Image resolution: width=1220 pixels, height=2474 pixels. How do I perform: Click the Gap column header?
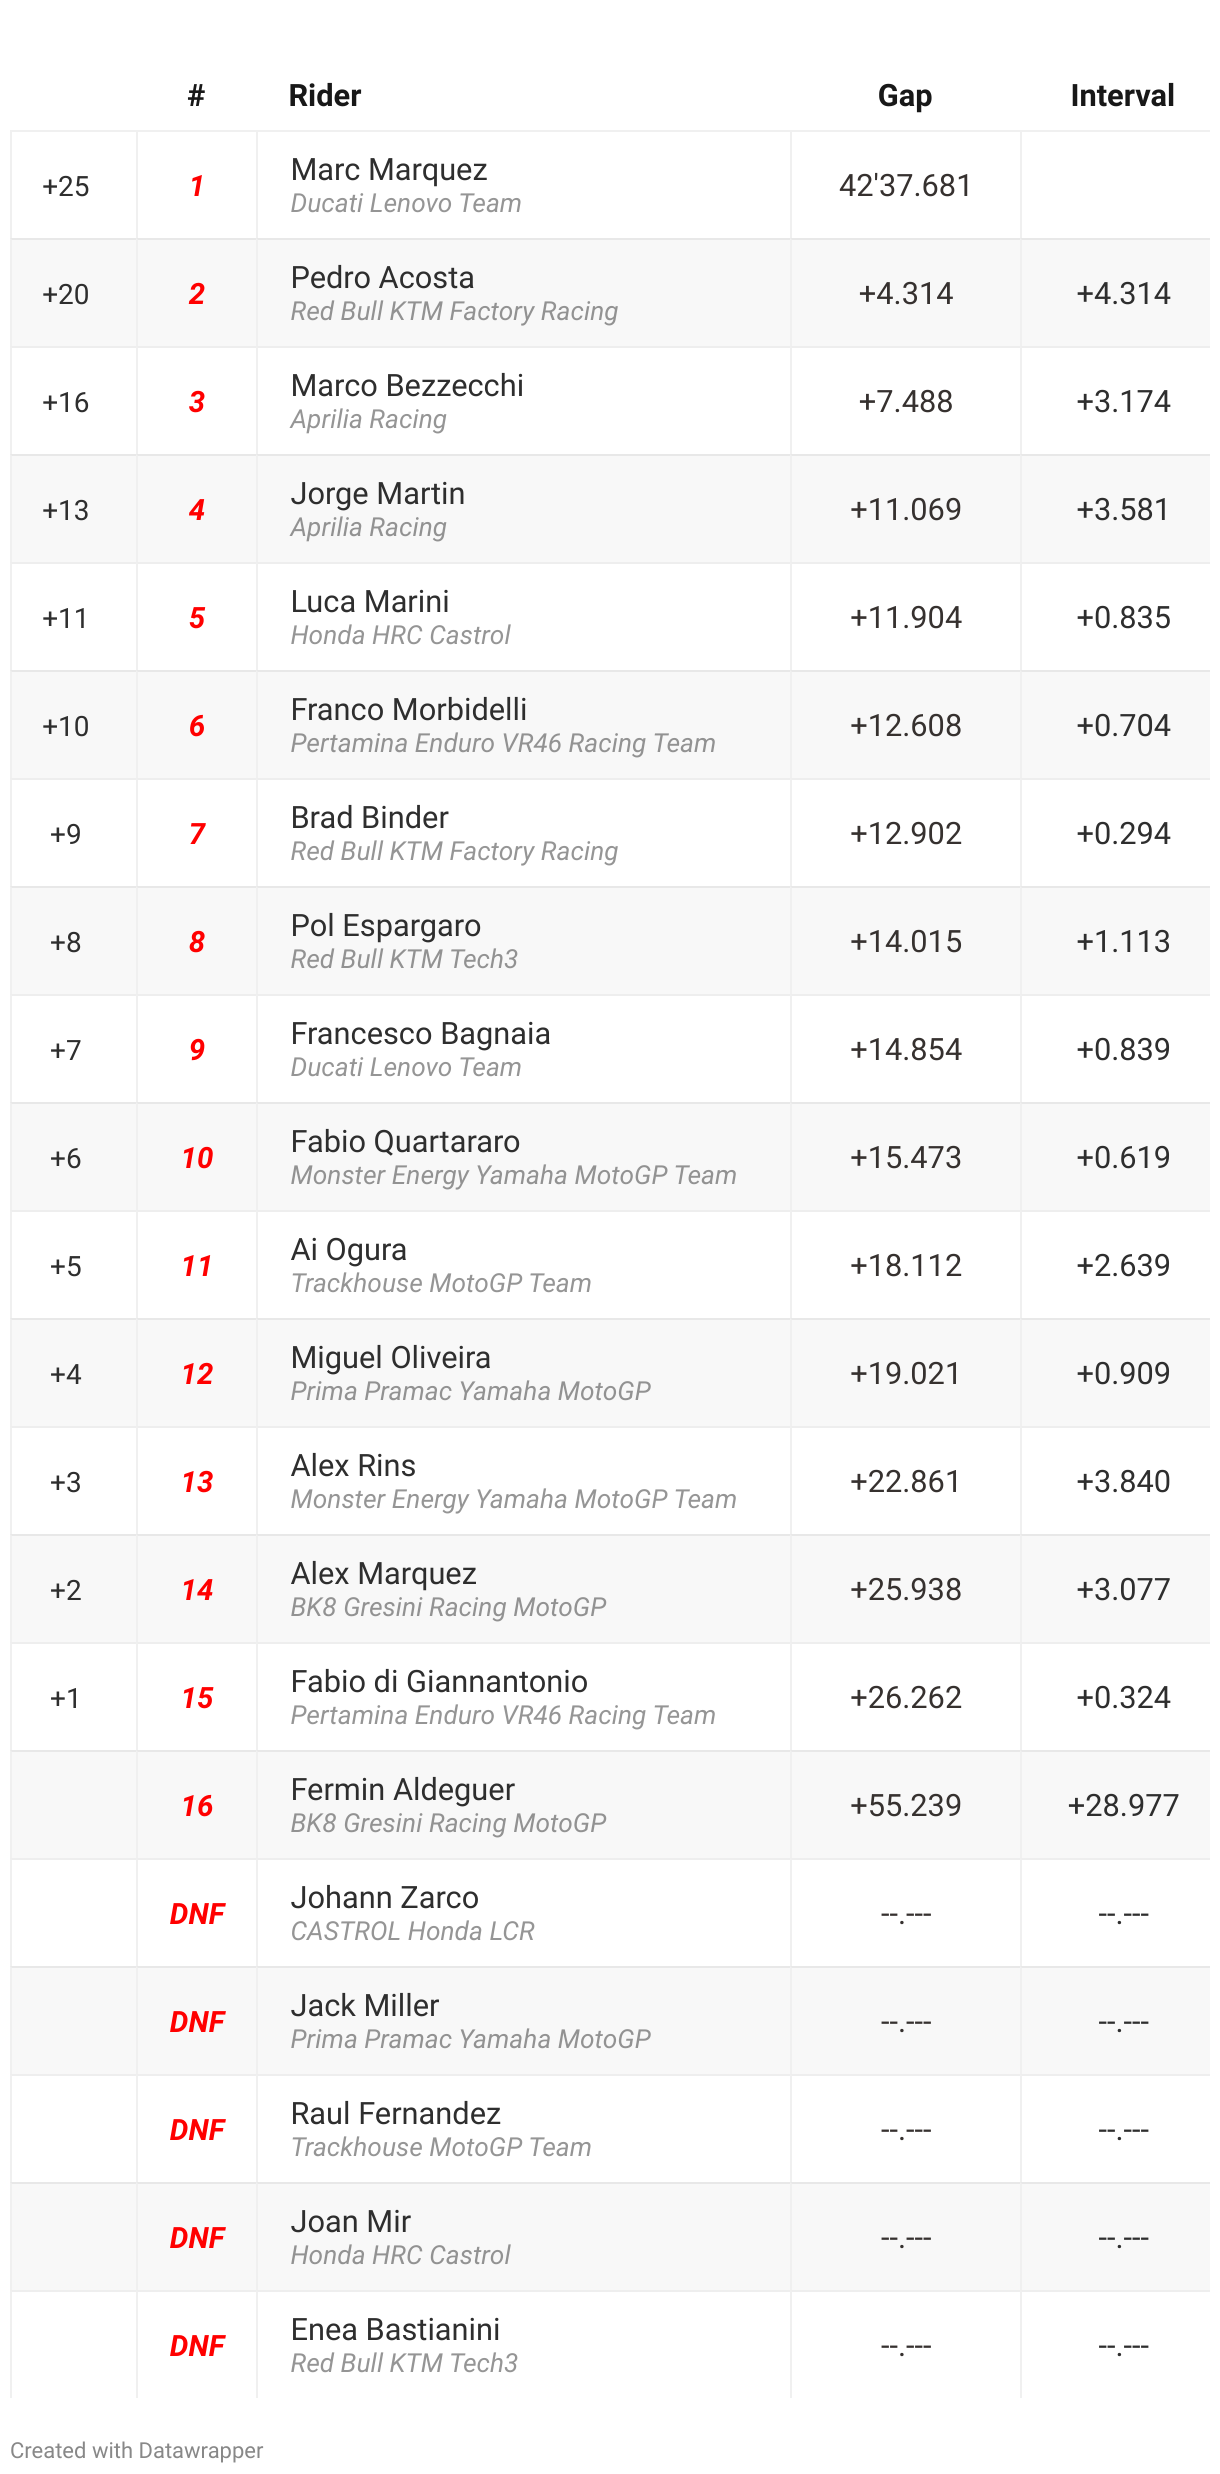tap(905, 96)
